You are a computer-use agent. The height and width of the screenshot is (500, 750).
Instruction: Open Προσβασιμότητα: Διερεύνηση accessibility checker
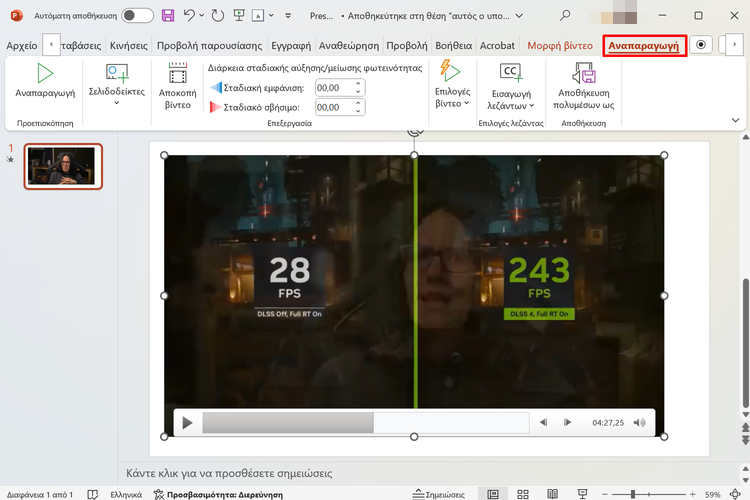pos(219,495)
